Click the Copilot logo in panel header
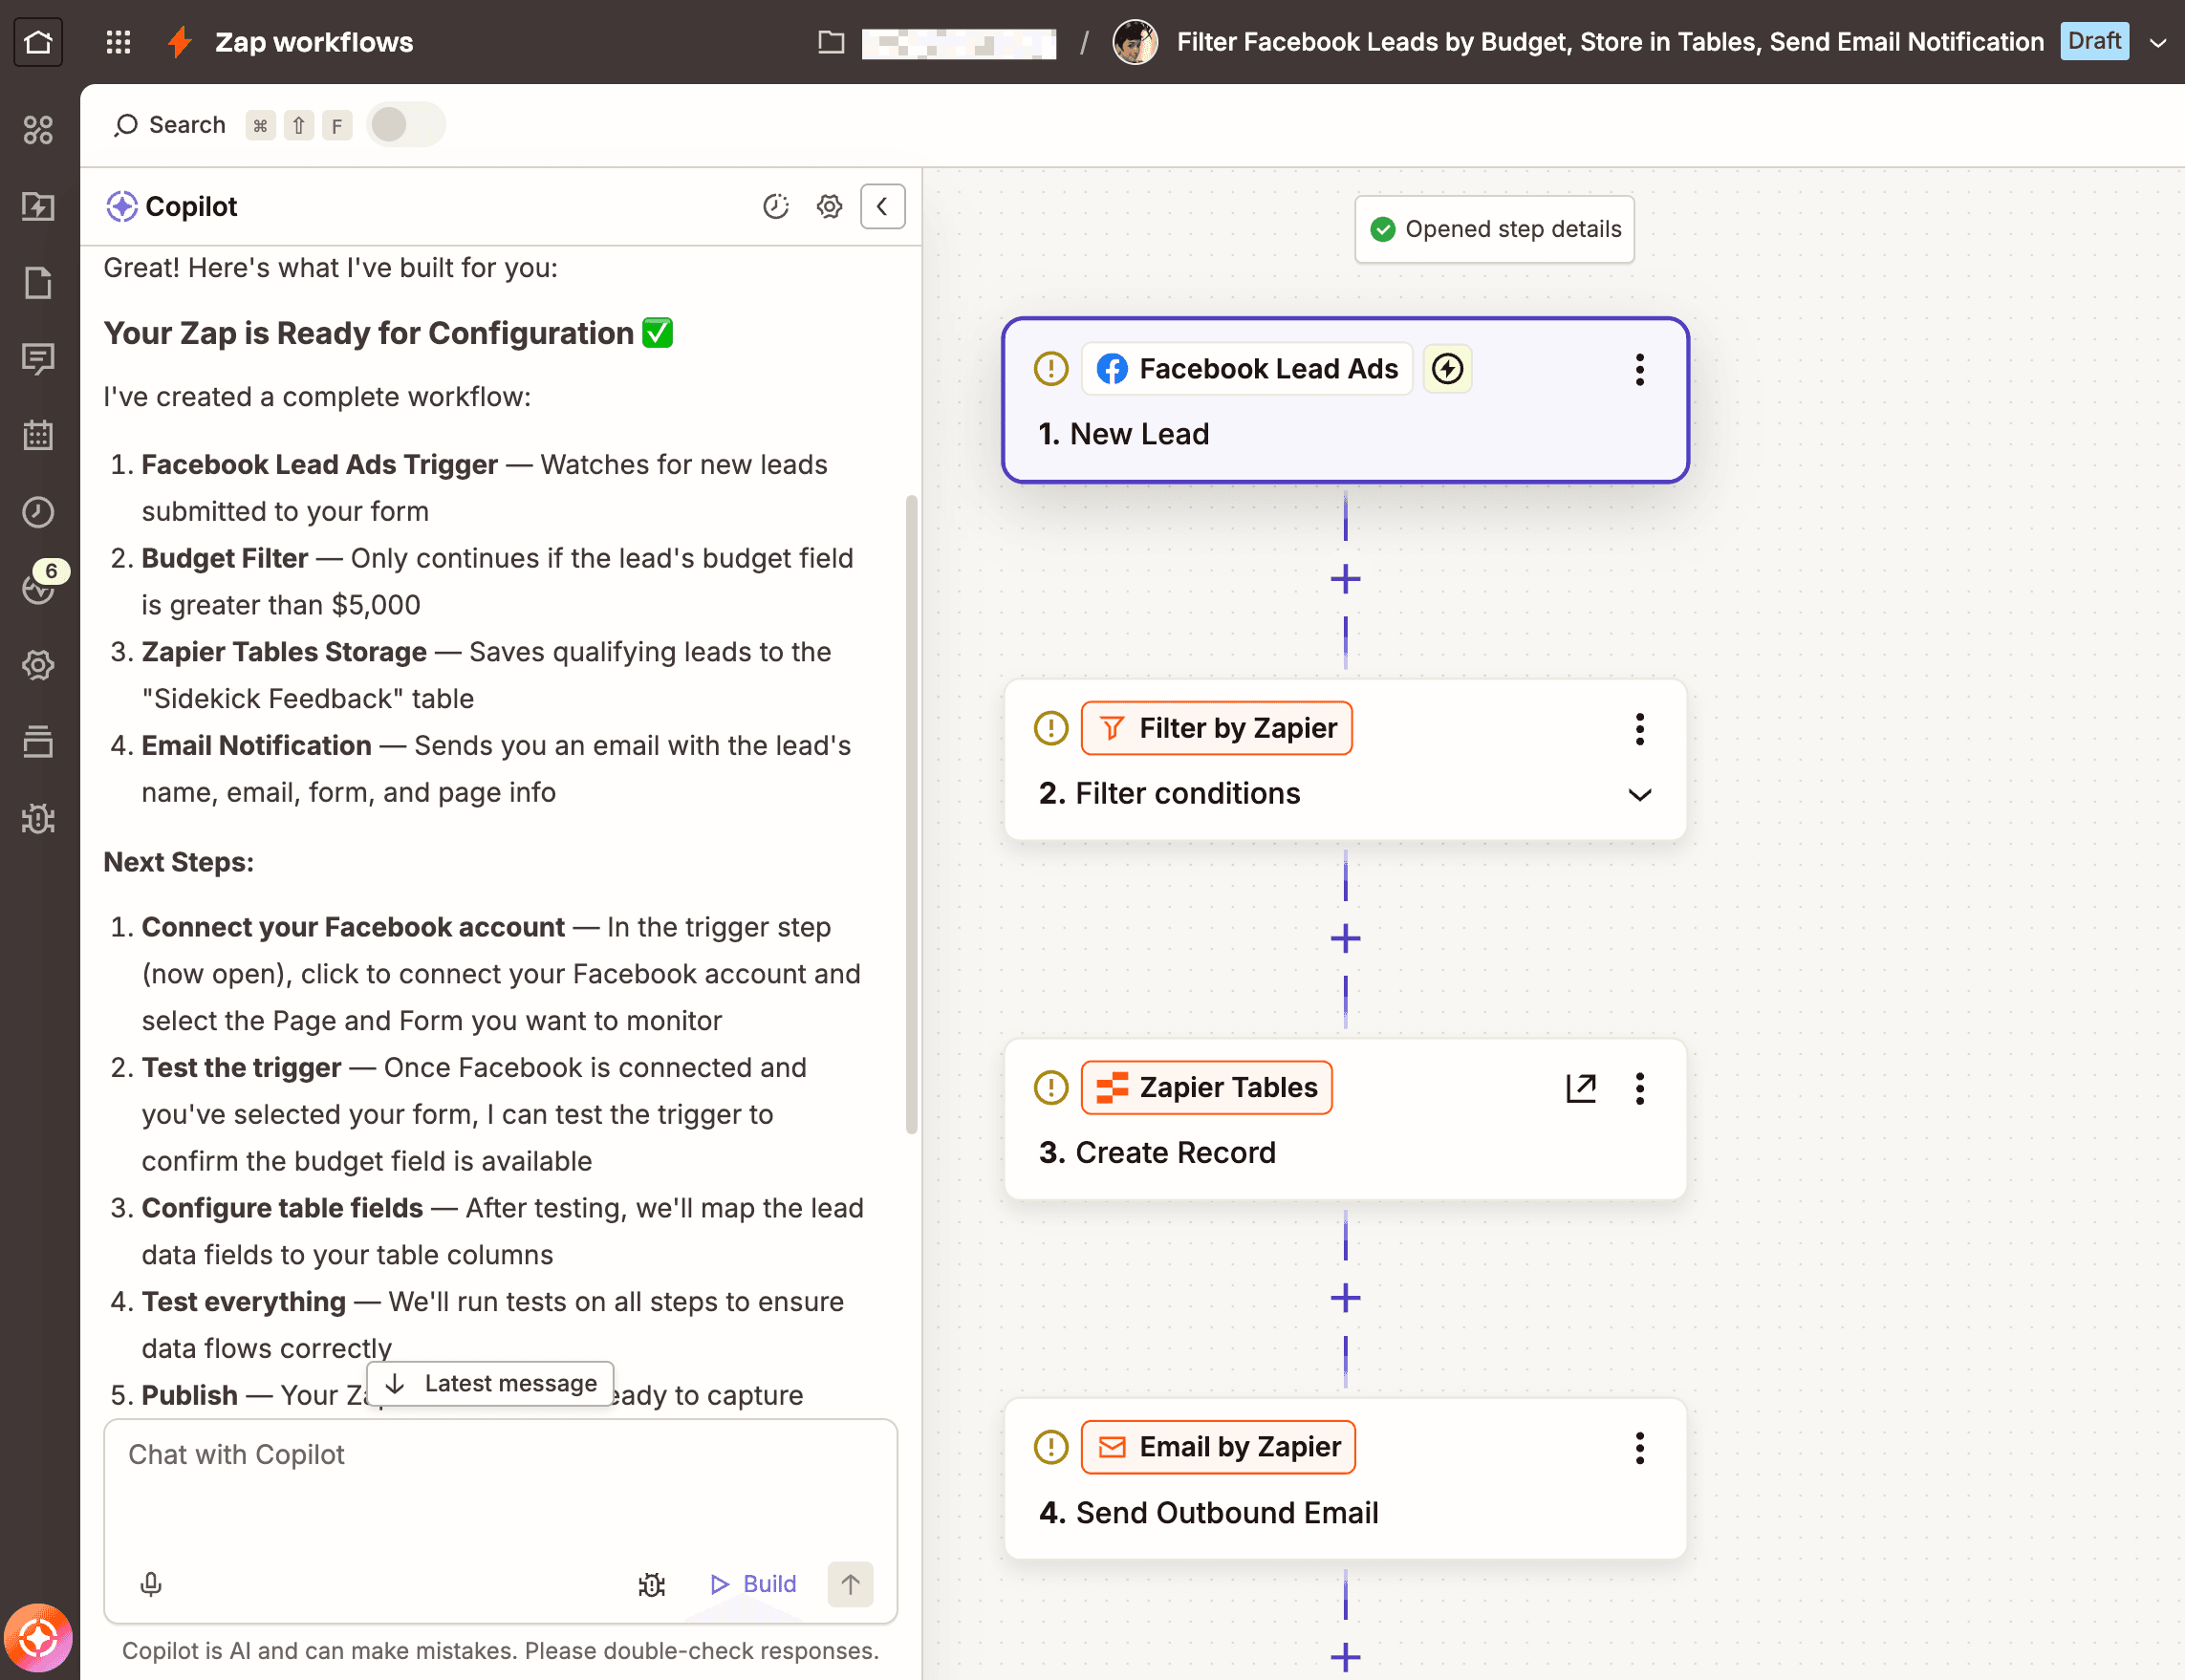Viewport: 2185px width, 1680px height. pyautogui.click(x=121, y=206)
